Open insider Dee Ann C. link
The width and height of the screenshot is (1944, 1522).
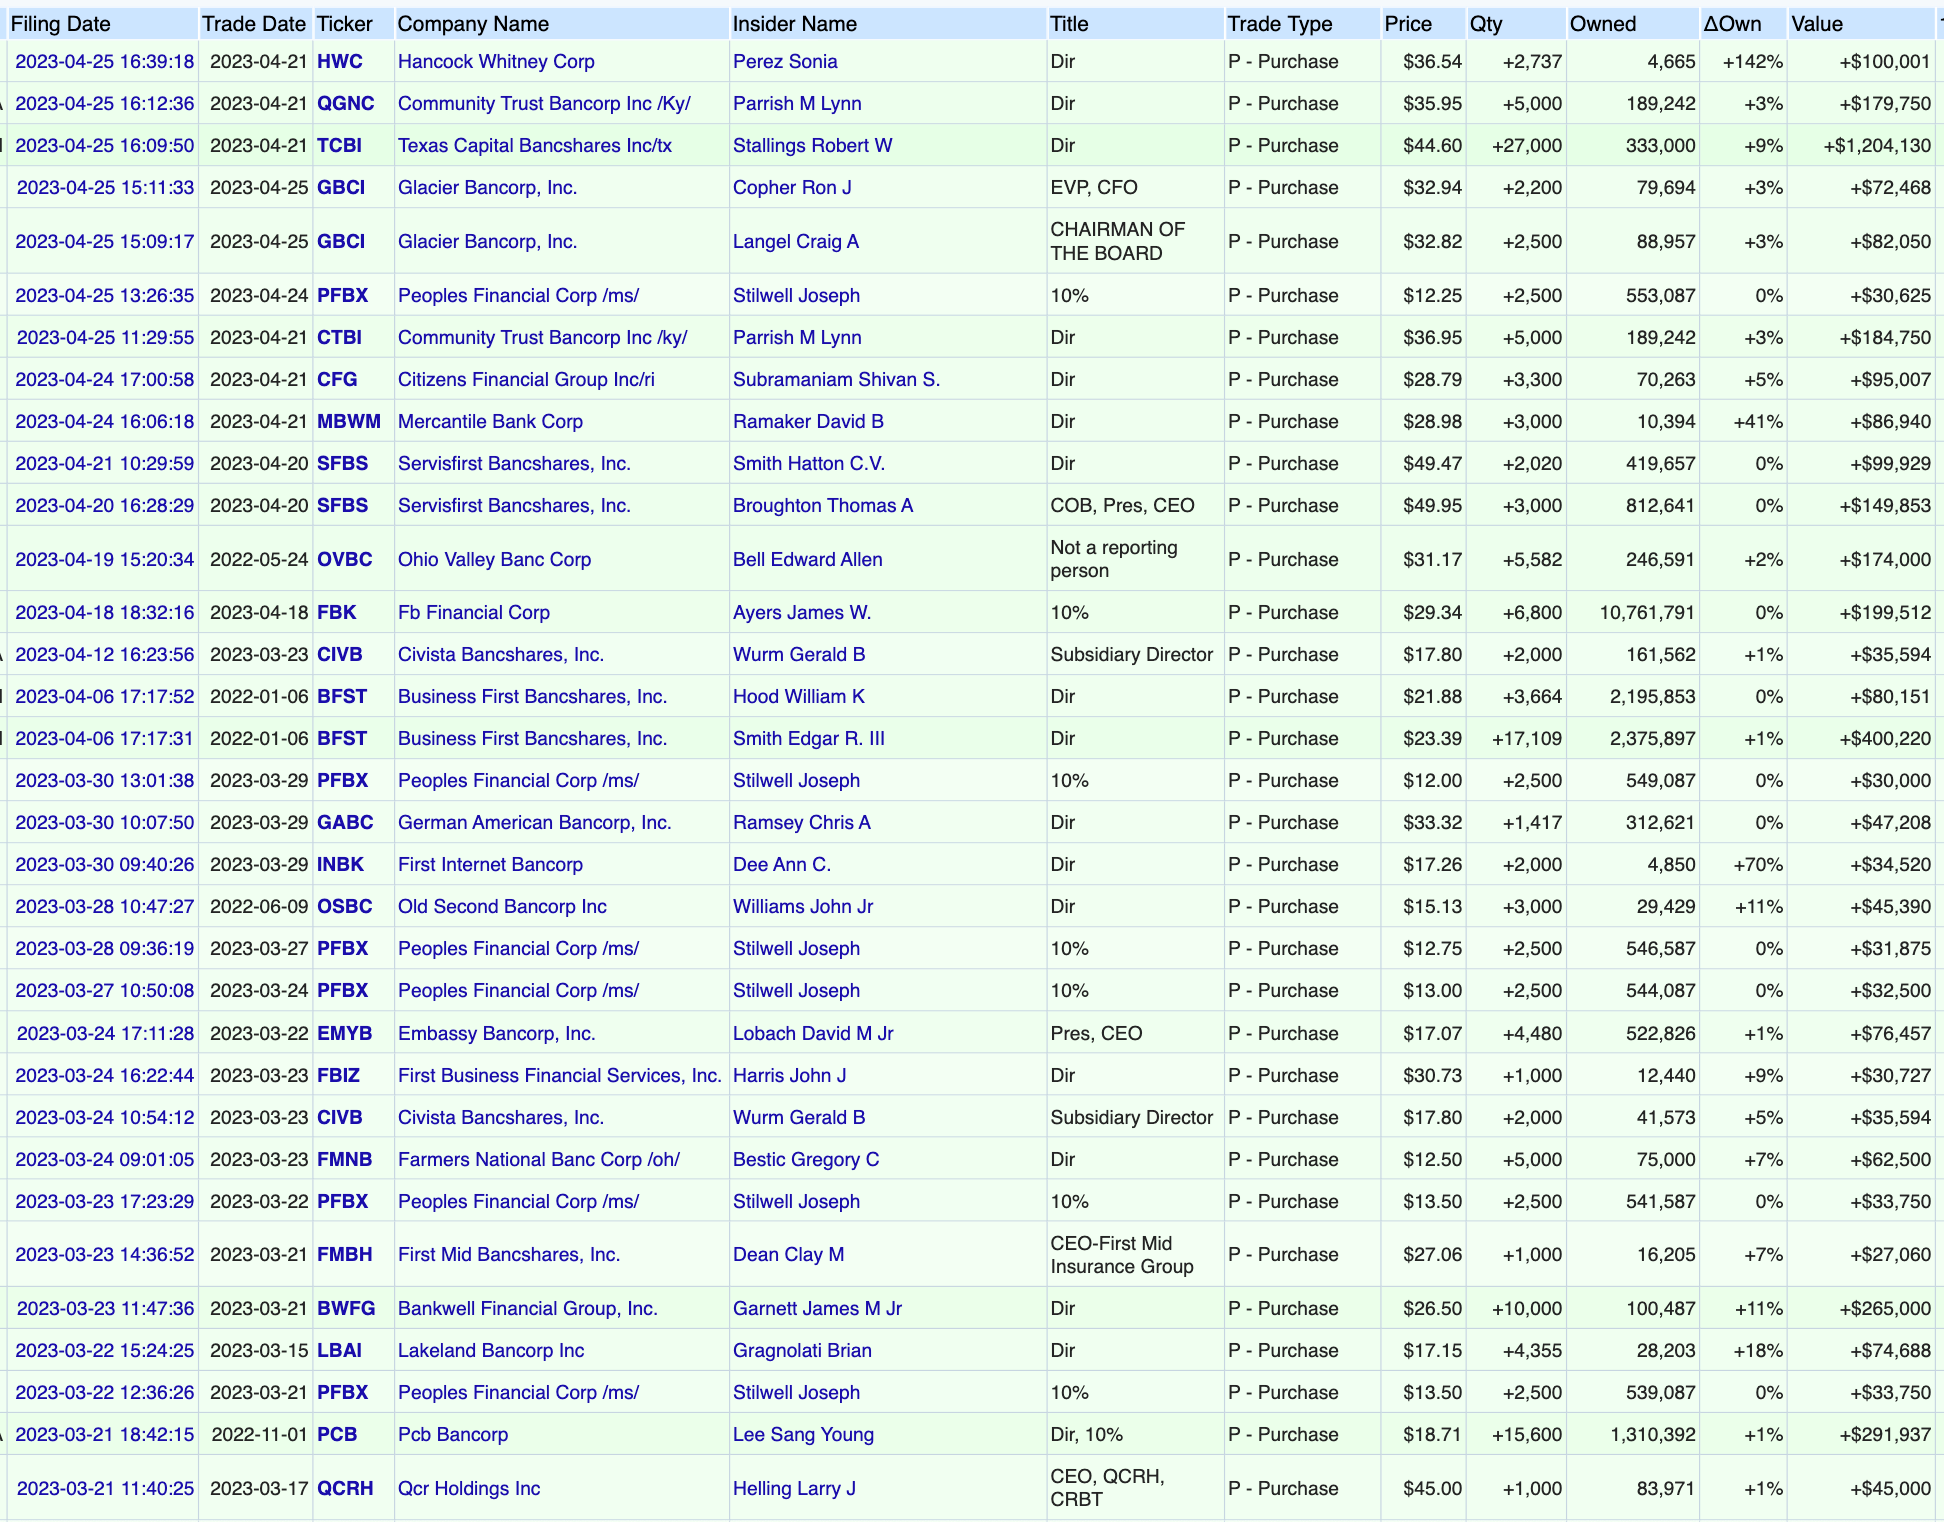point(782,865)
